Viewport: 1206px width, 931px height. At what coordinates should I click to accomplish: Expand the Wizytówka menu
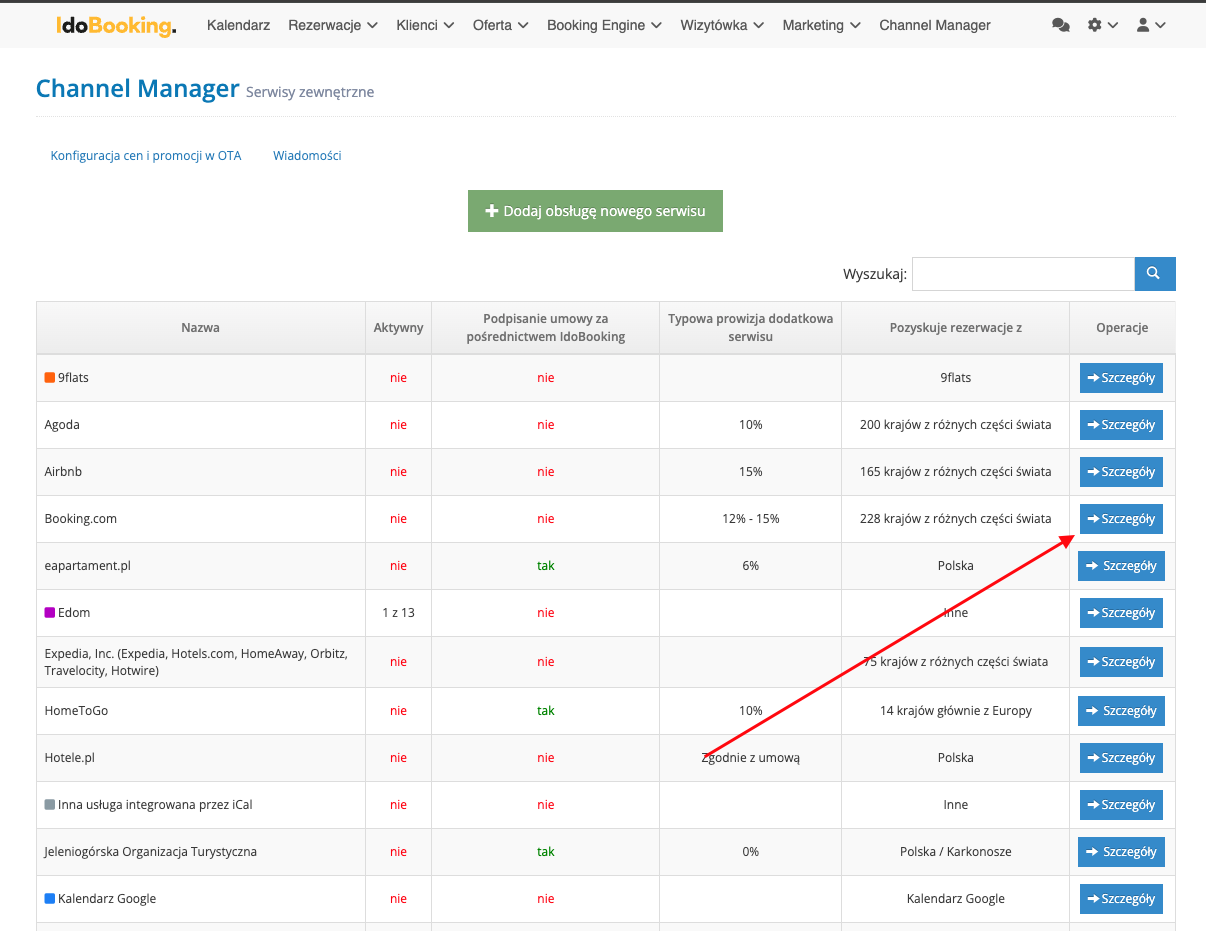pos(722,25)
